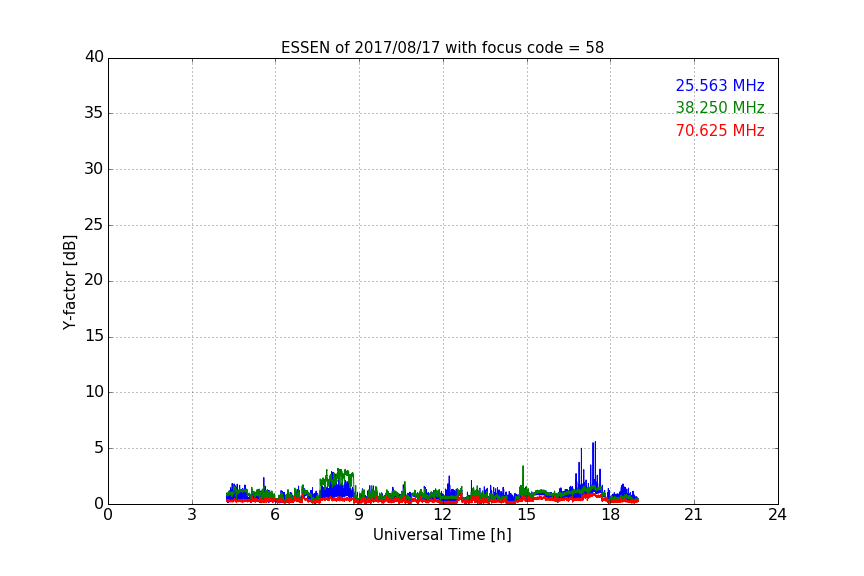Screen dimensions: 864x576
Task: Click the y-axis tick label 15
Action: coord(94,336)
